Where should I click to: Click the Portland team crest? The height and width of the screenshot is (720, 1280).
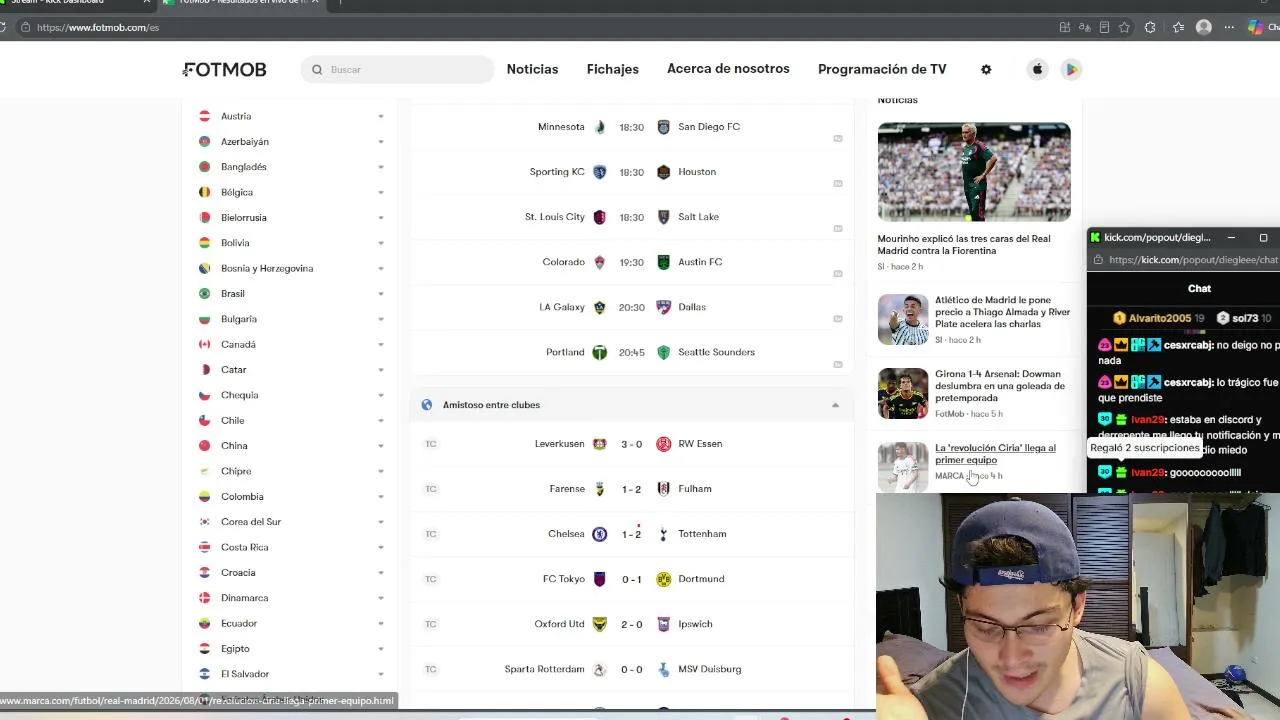600,352
